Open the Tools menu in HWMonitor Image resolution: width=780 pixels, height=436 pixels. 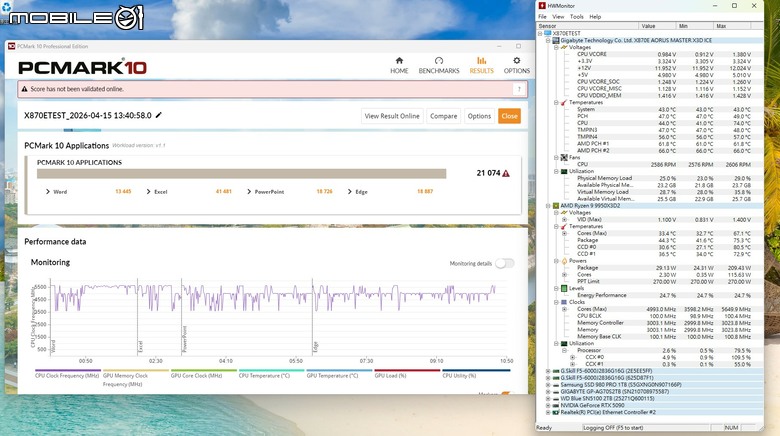click(x=577, y=16)
